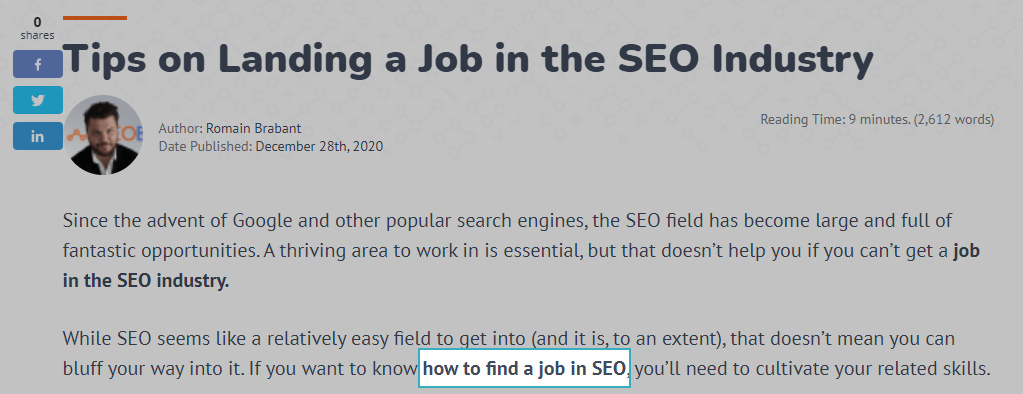1023x394 pixels.
Task: Click the '0' share counter number
Action: 37,22
